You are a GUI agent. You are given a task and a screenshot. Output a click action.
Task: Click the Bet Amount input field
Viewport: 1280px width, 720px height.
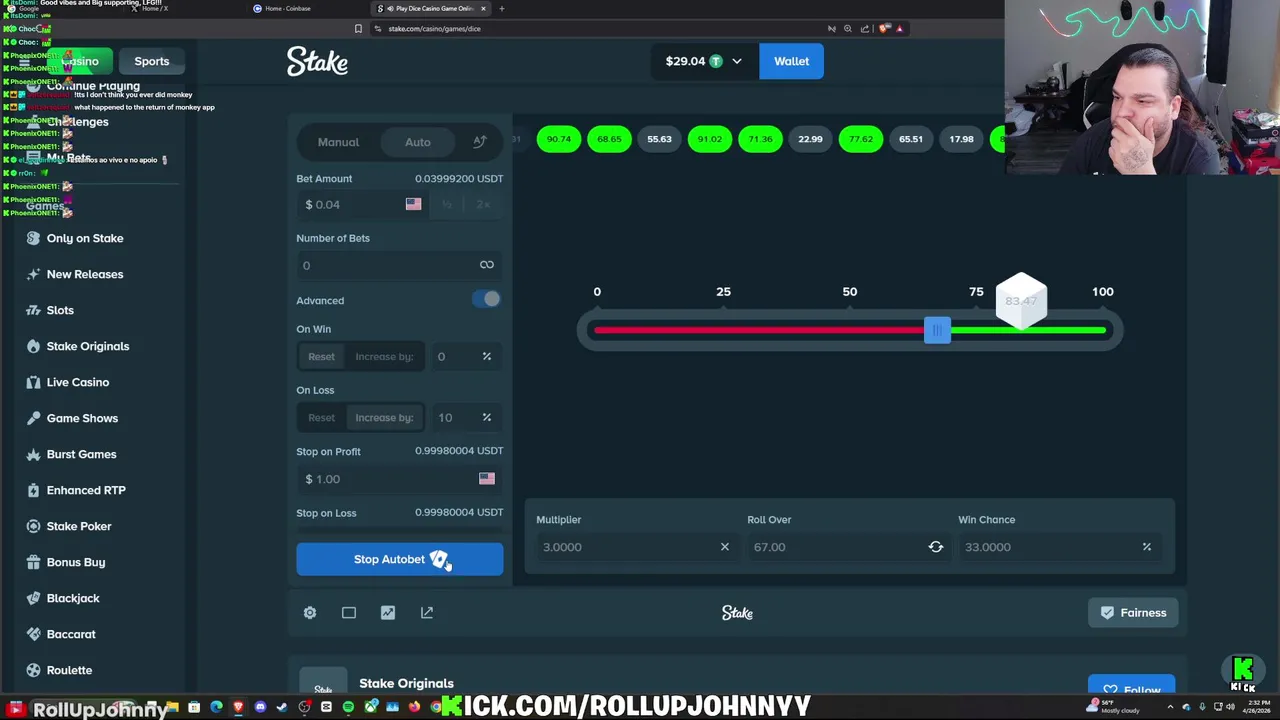(x=363, y=204)
